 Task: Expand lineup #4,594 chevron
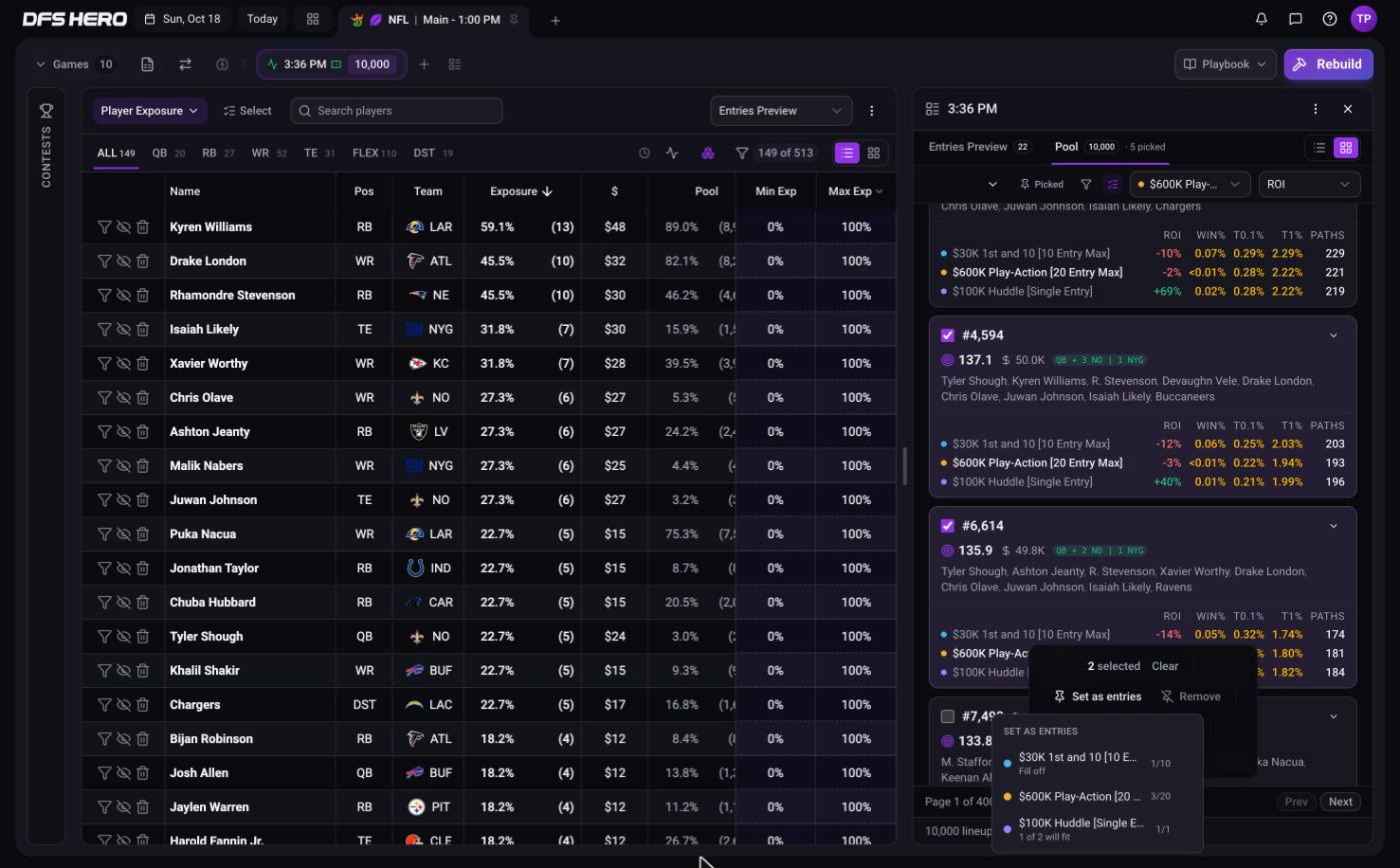pos(1333,335)
